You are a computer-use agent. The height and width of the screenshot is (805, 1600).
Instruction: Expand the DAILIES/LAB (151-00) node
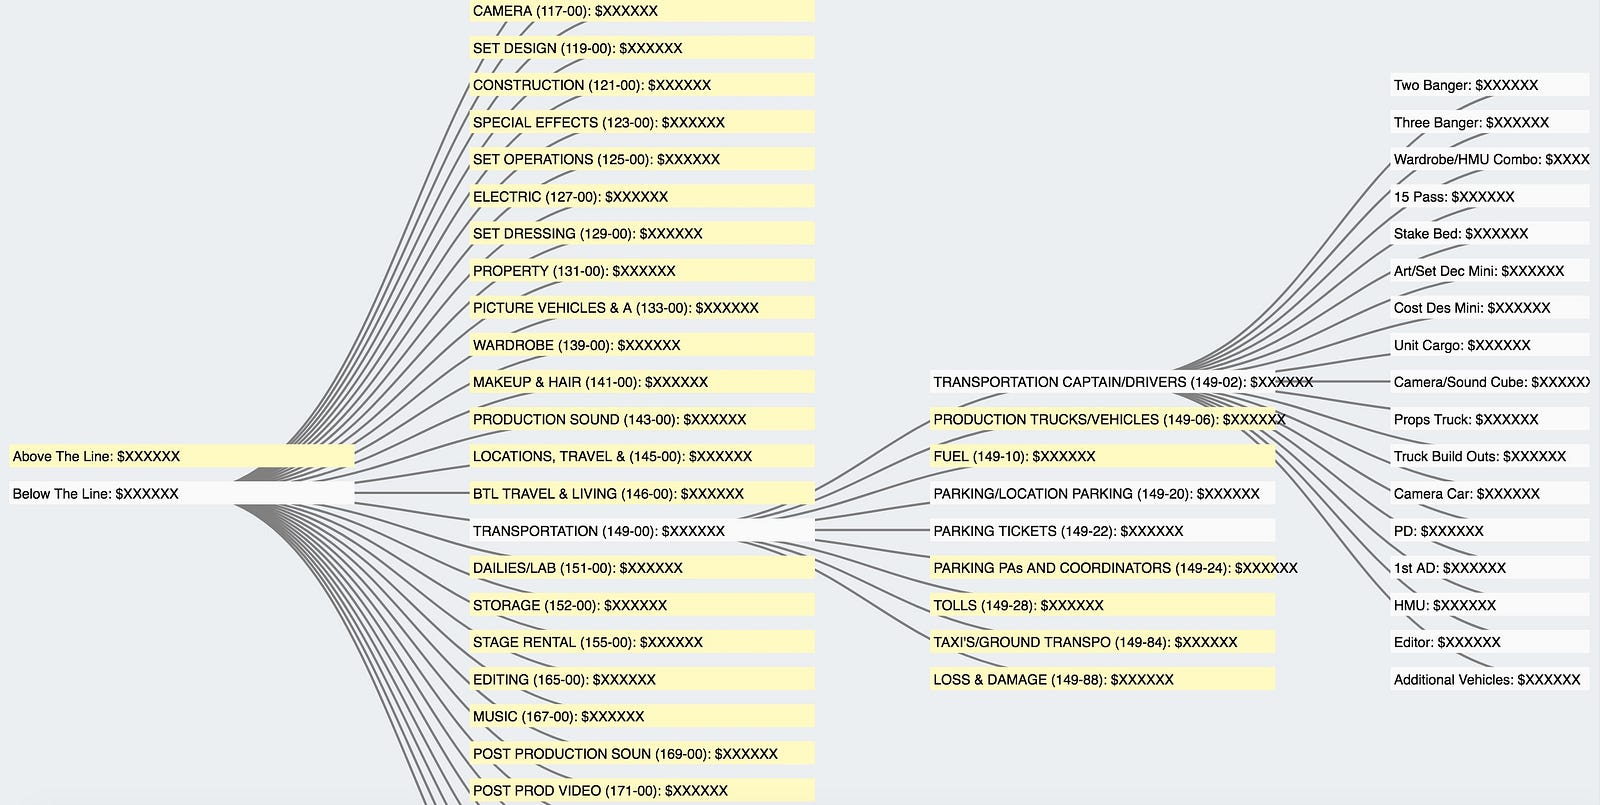642,568
